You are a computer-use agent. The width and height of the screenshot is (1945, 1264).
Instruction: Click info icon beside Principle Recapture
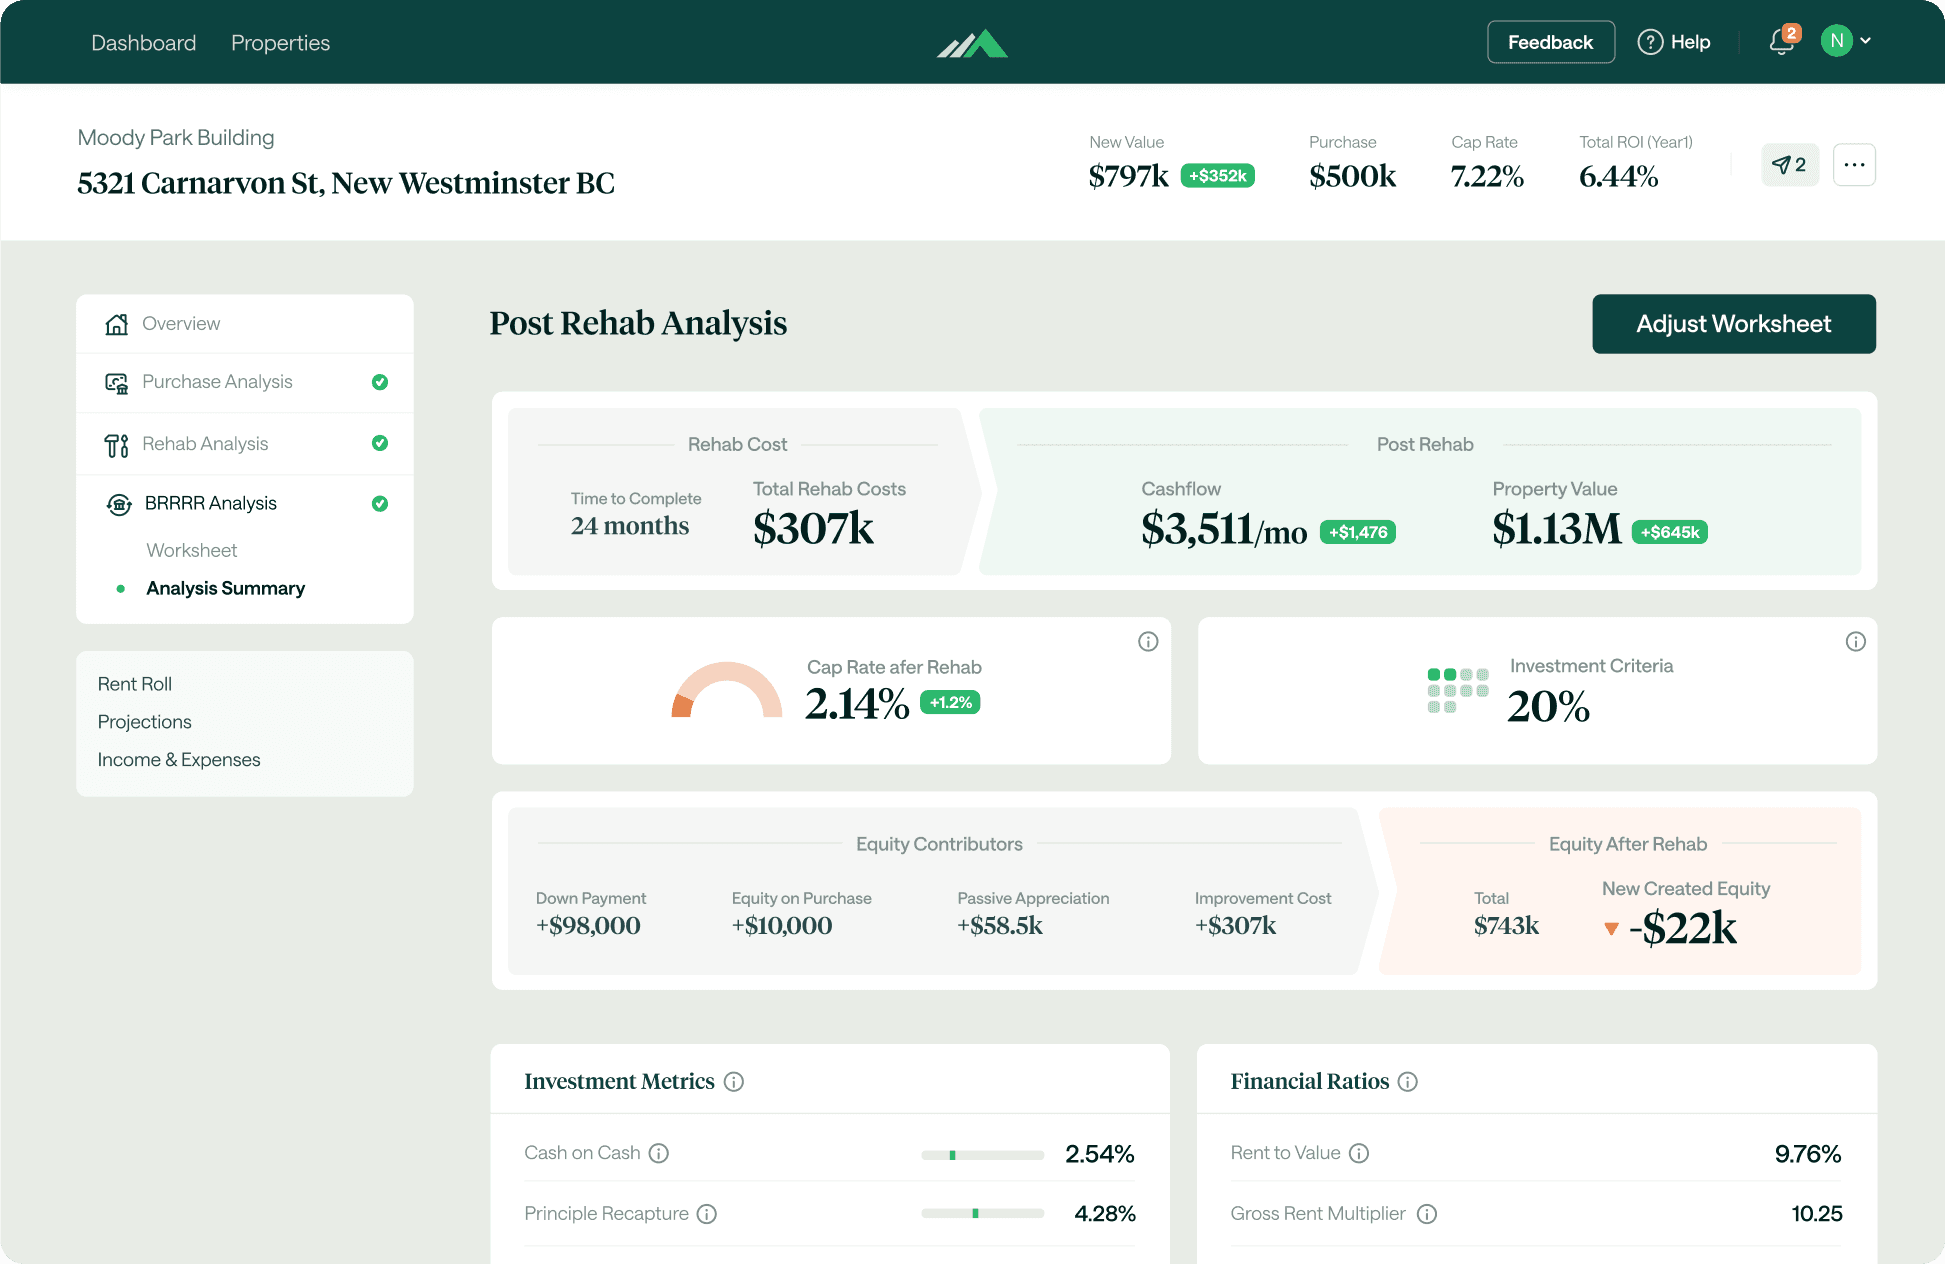tap(706, 1214)
